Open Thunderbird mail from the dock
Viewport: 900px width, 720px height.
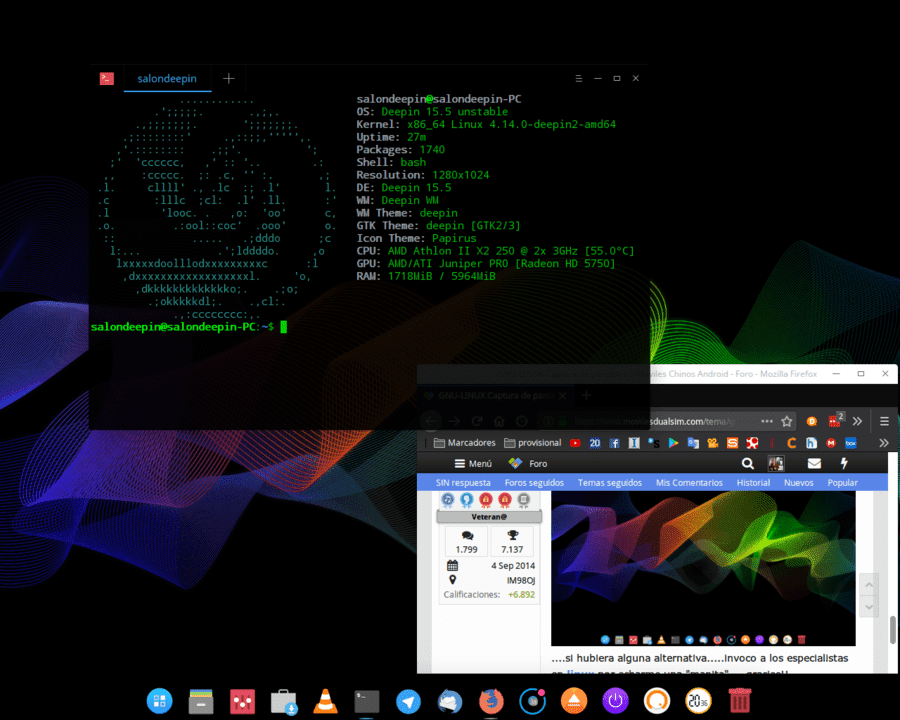[450, 701]
